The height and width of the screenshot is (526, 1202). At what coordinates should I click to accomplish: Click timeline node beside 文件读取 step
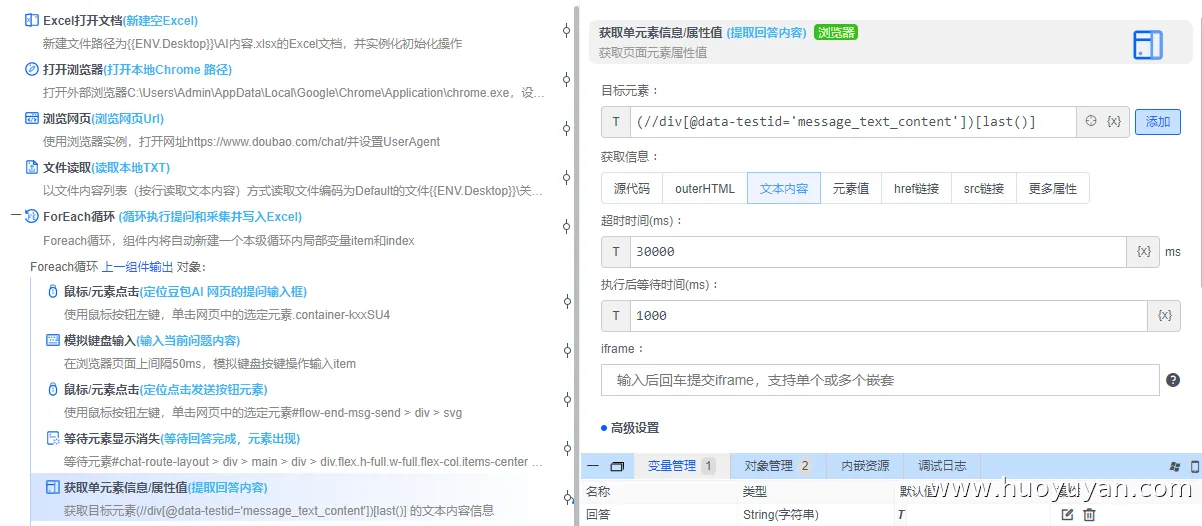(x=567, y=178)
